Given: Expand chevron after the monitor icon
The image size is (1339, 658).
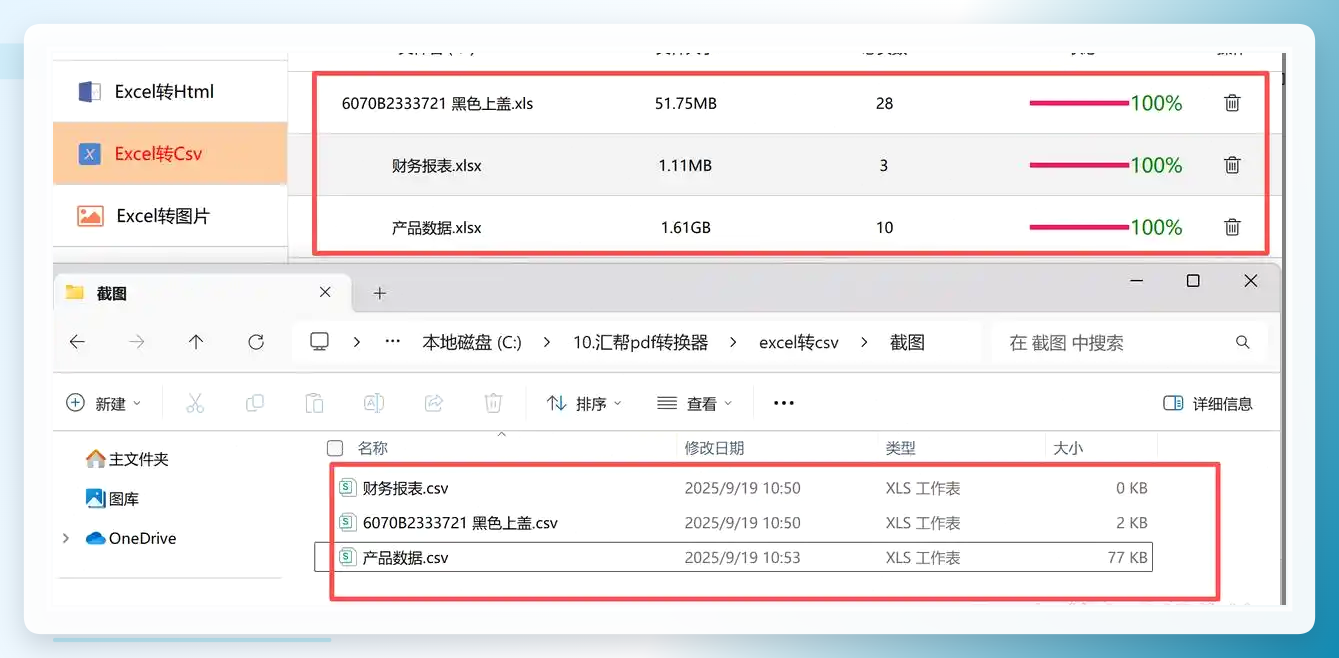Looking at the screenshot, I should coord(357,342).
